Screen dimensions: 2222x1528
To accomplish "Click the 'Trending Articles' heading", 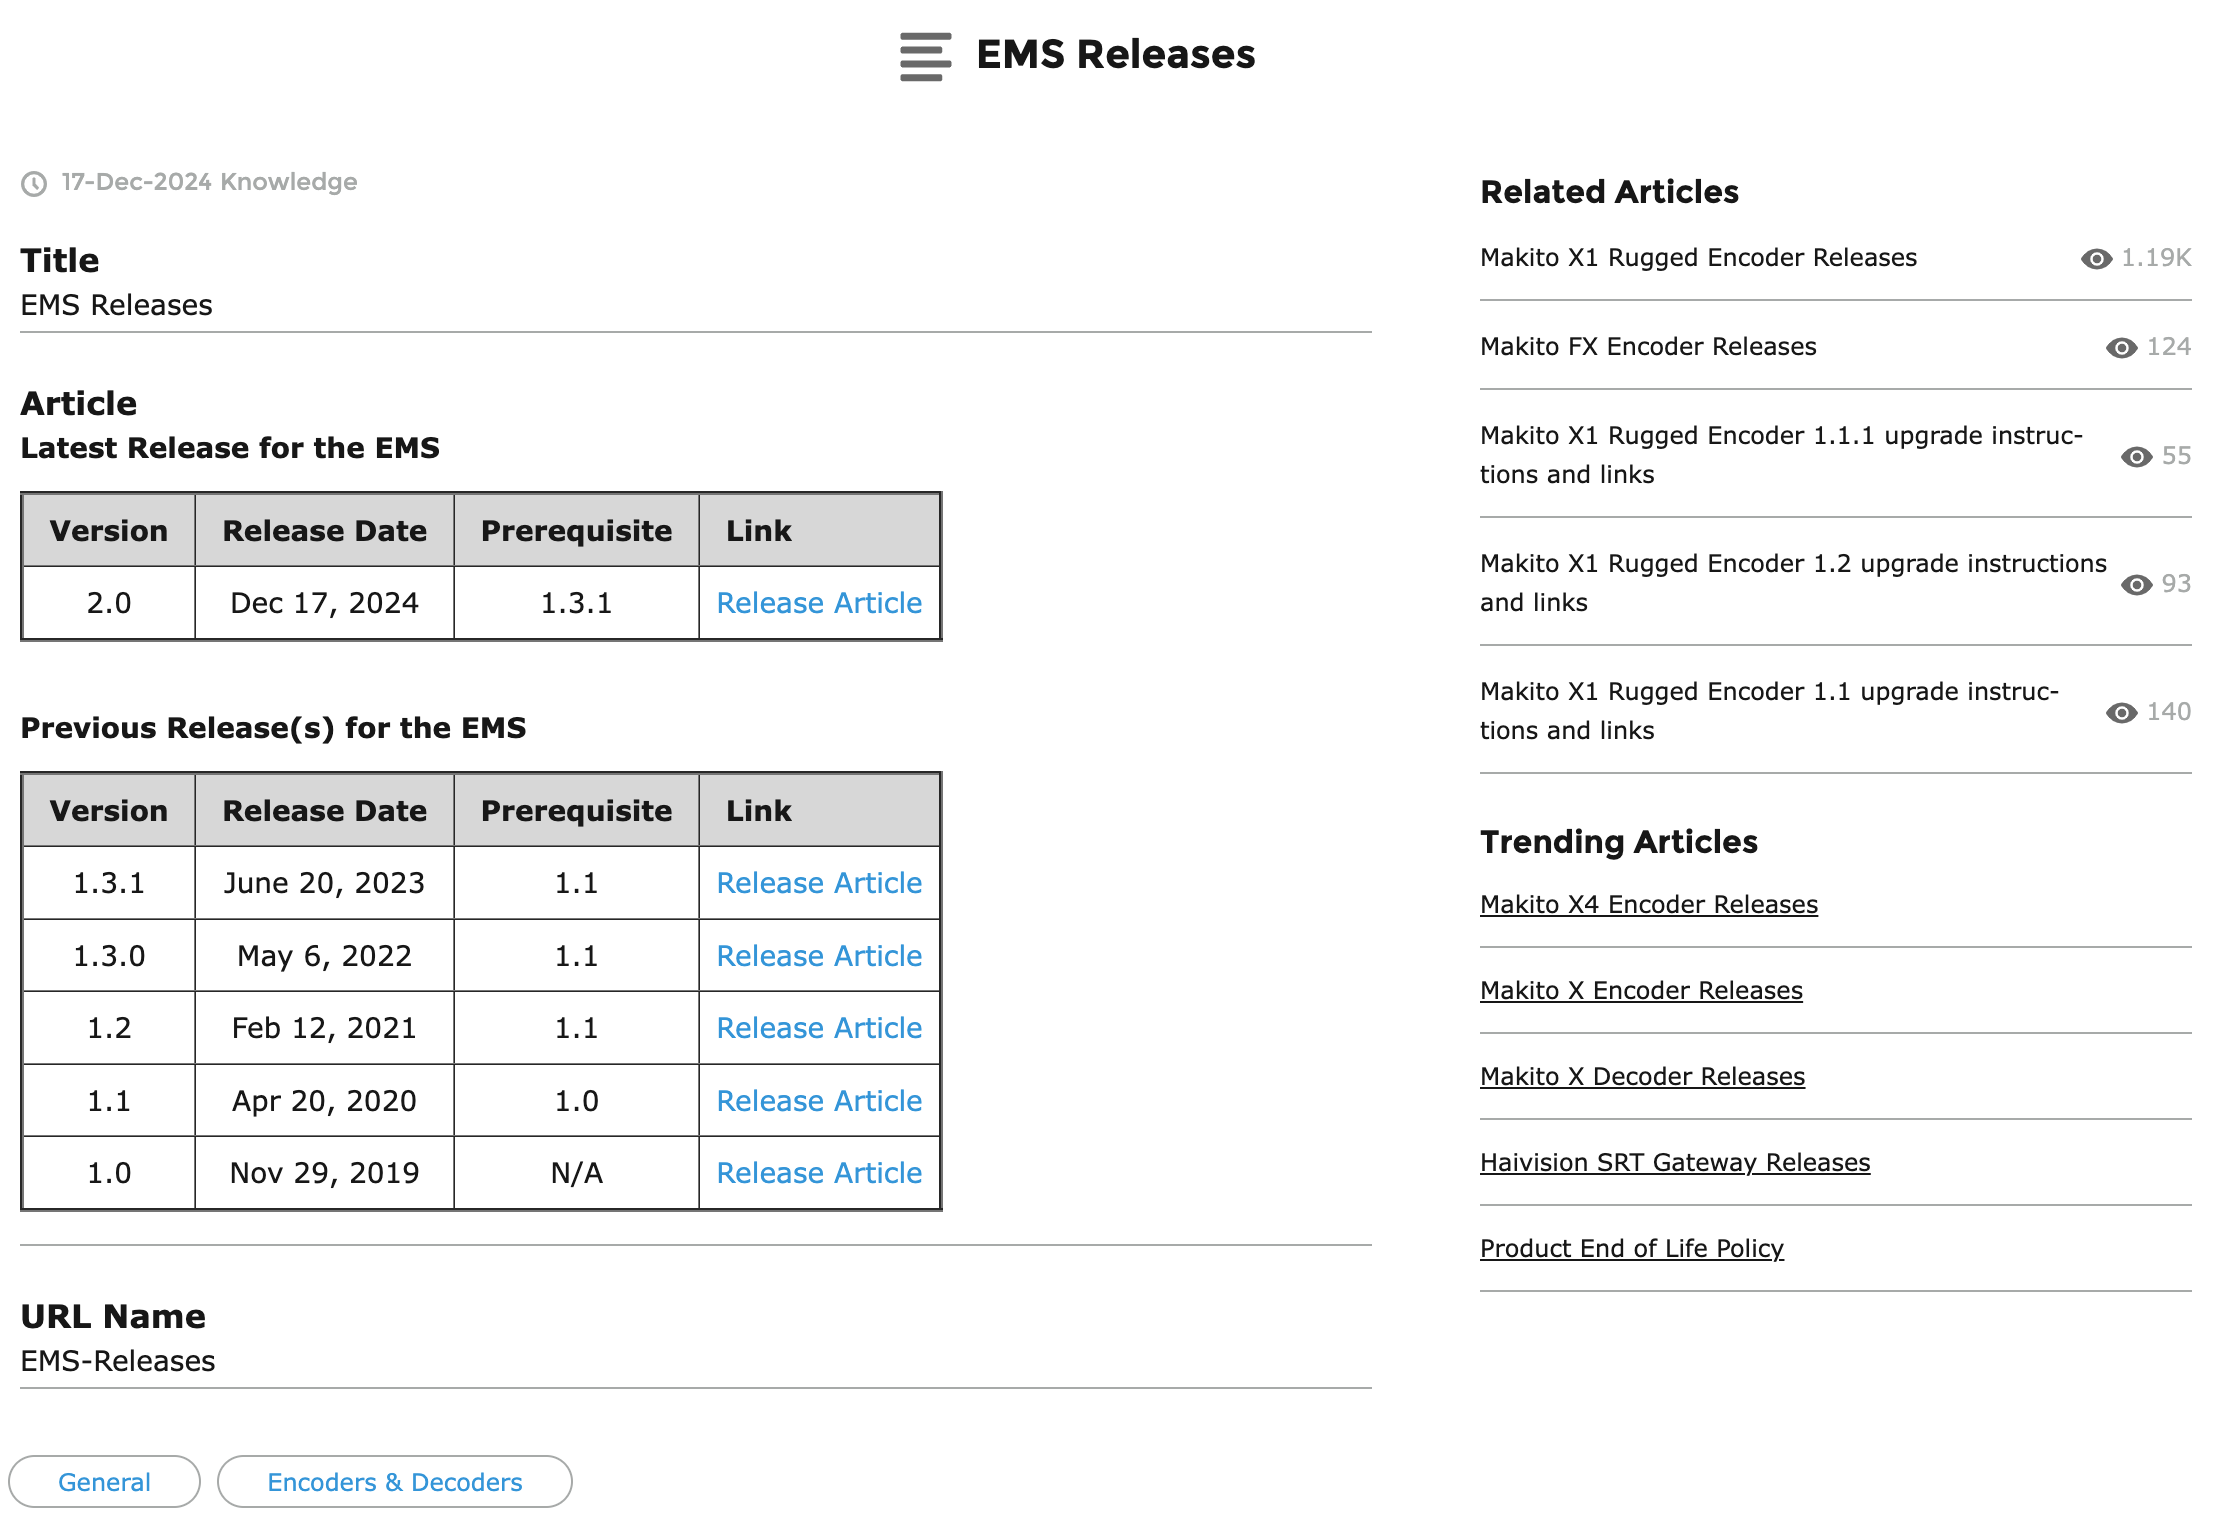I will pos(1619,842).
